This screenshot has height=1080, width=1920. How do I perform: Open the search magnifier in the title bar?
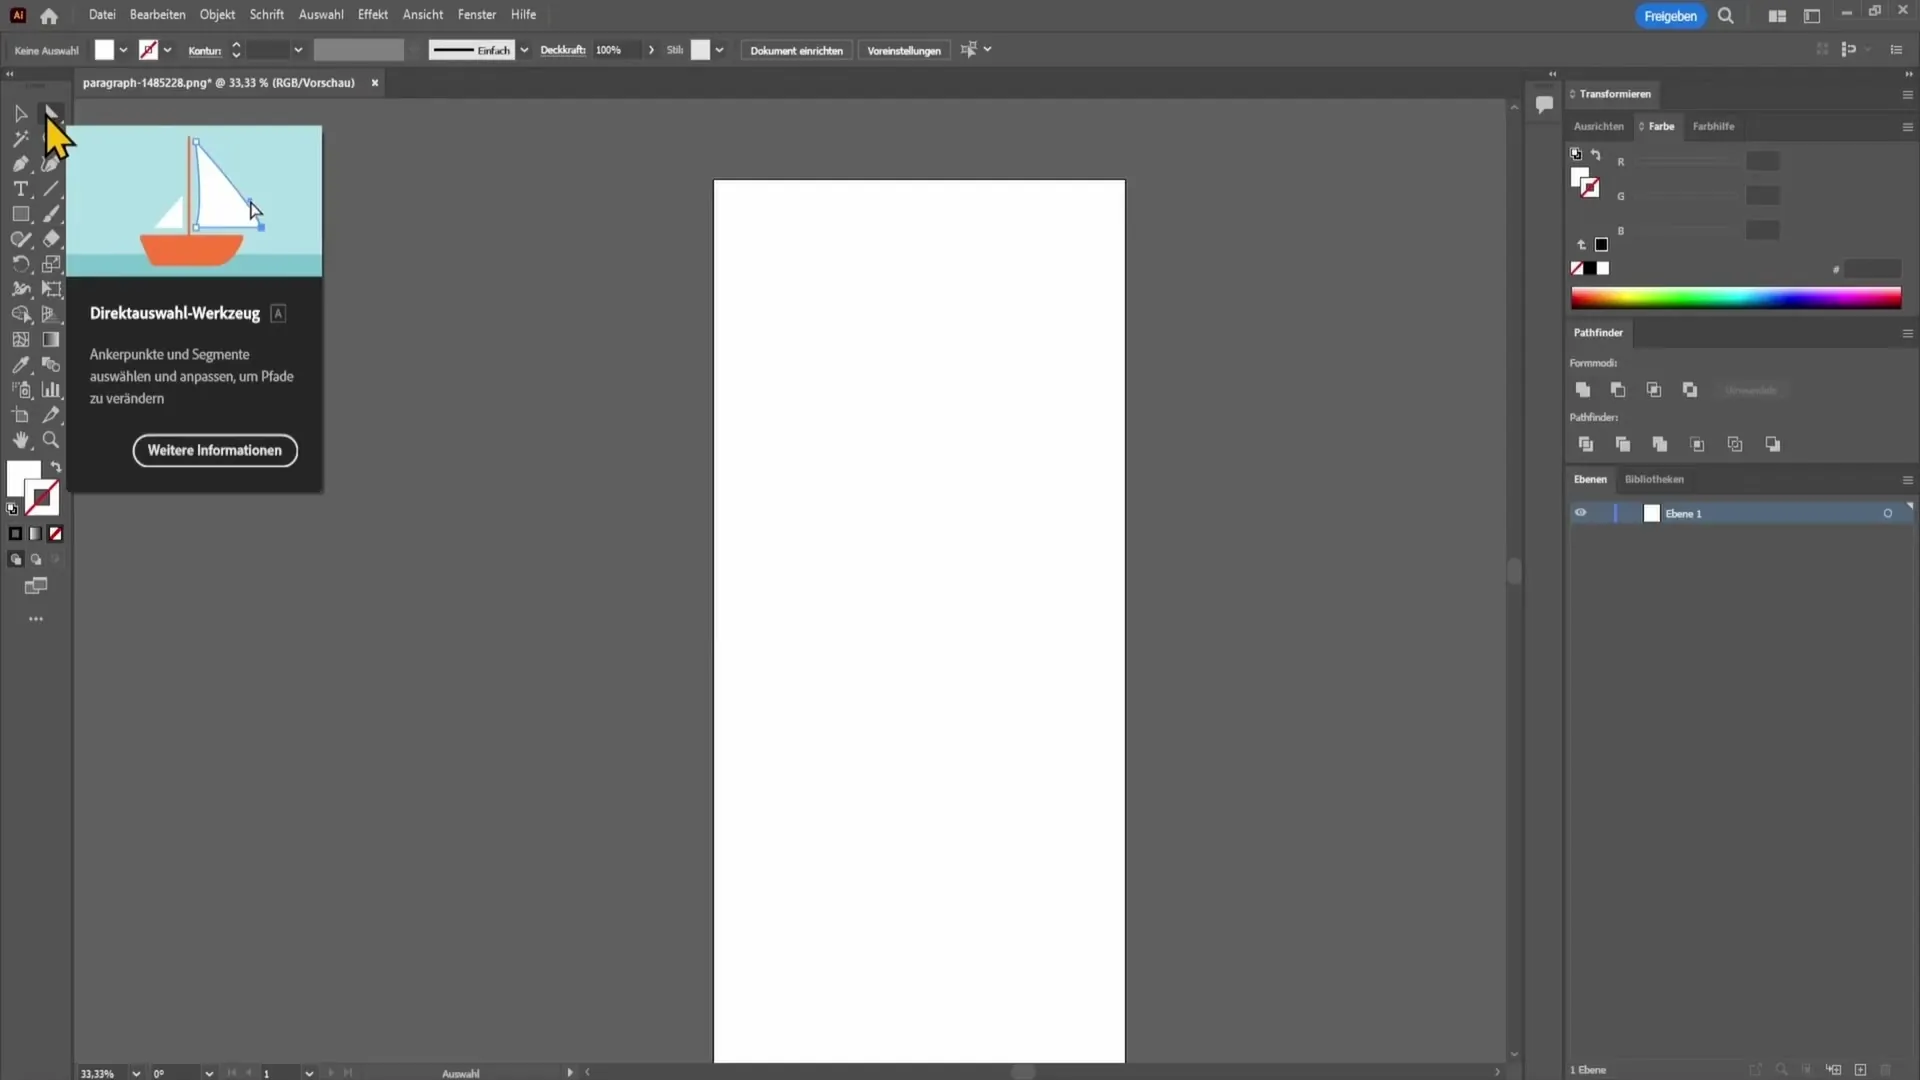pos(1726,16)
